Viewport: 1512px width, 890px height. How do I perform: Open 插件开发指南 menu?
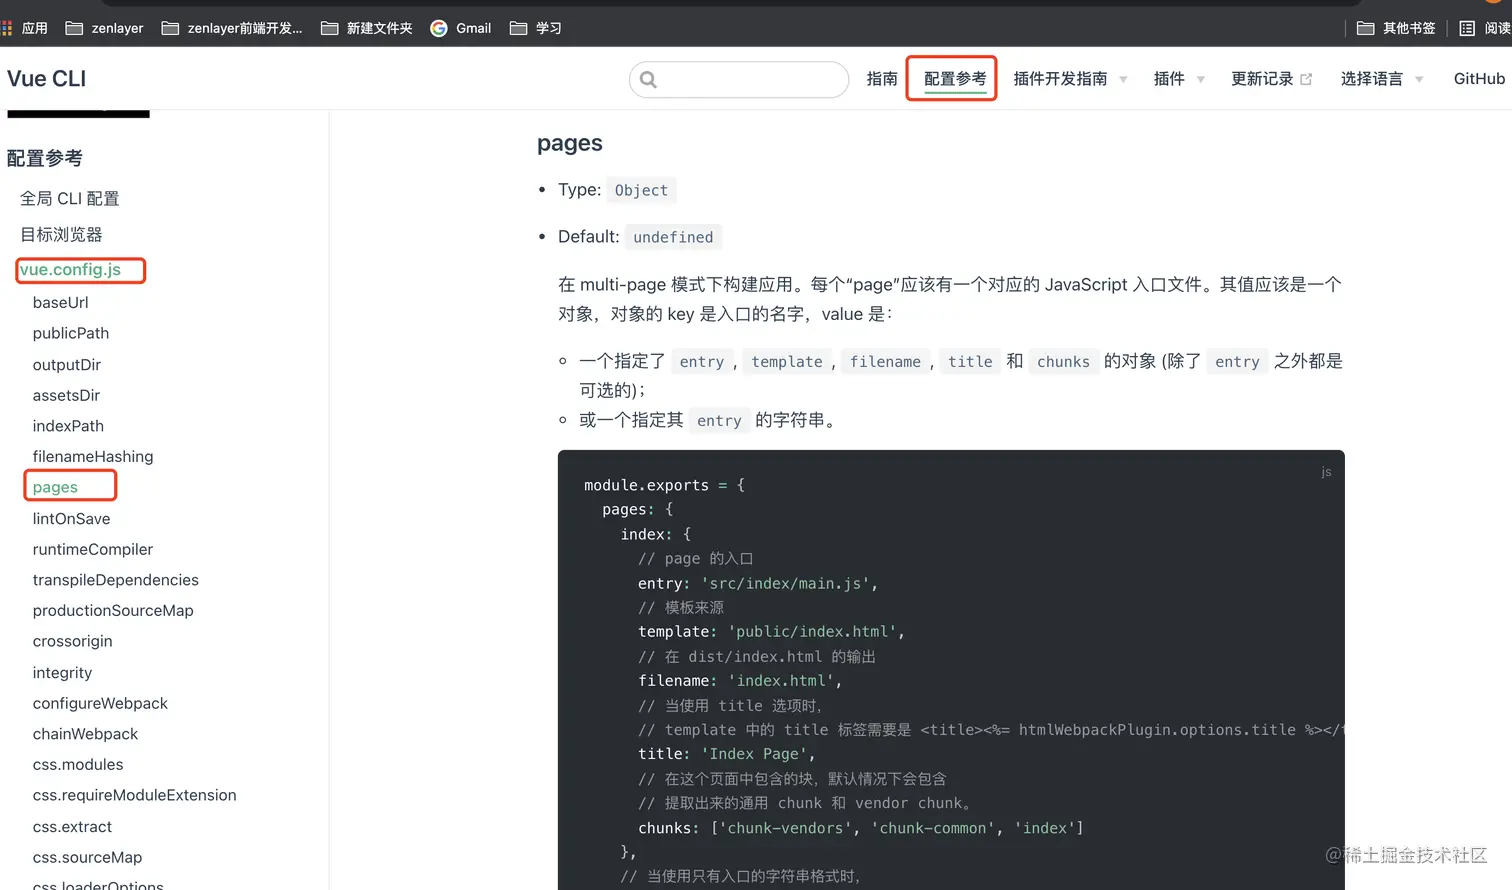[1060, 79]
